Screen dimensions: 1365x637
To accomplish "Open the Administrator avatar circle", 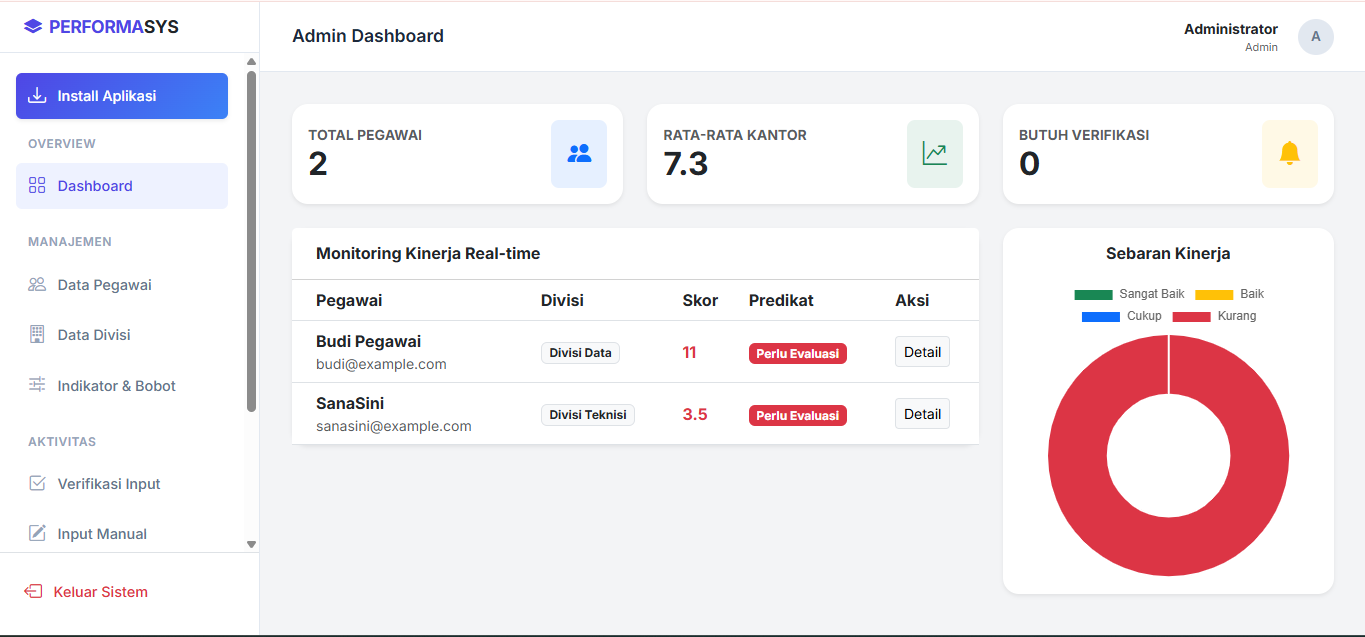I will pos(1315,37).
